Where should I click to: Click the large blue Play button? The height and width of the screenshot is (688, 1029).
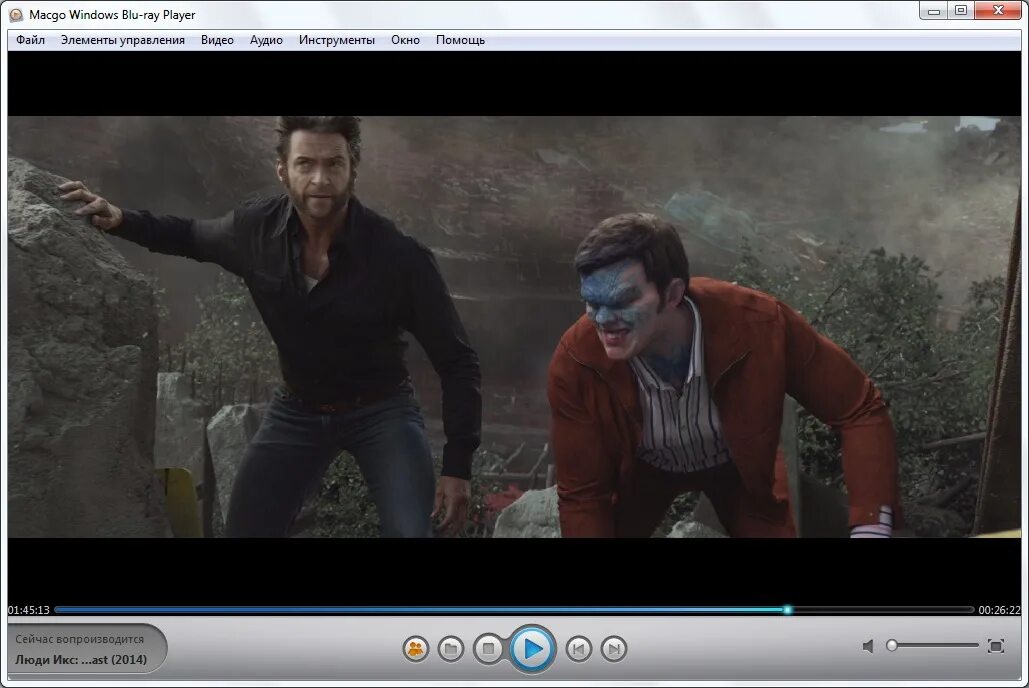coord(532,649)
